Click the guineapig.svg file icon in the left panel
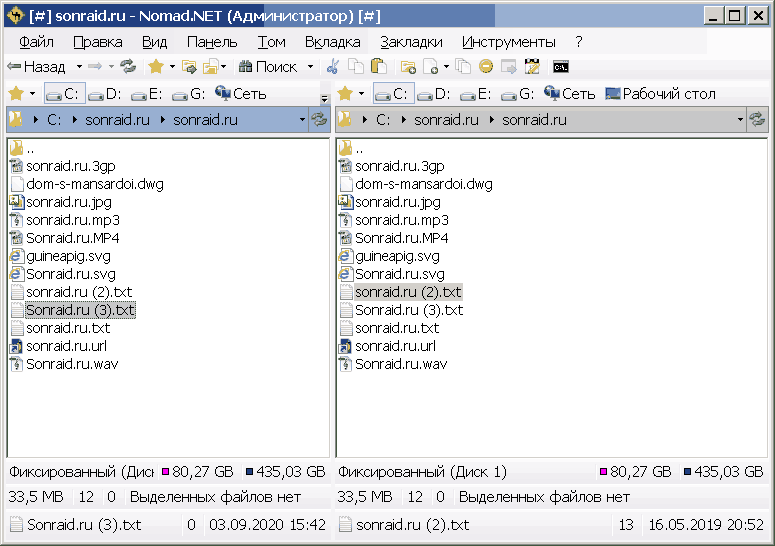 (16, 256)
